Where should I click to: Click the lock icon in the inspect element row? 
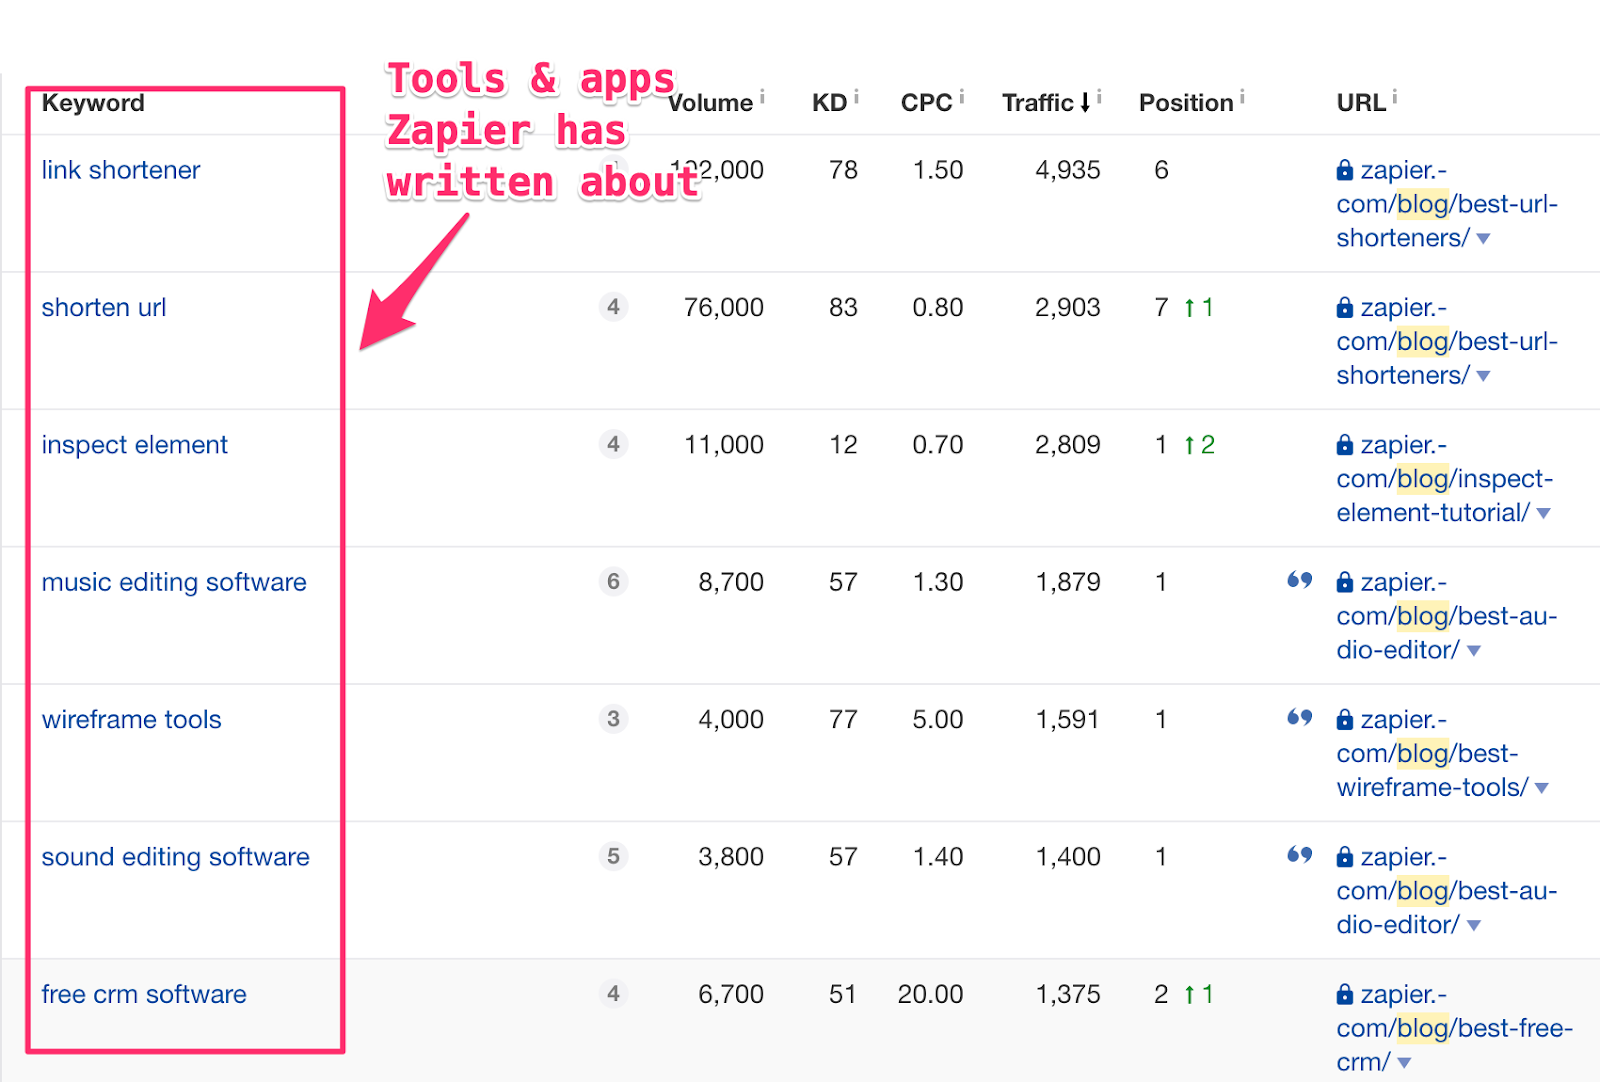click(x=1345, y=444)
